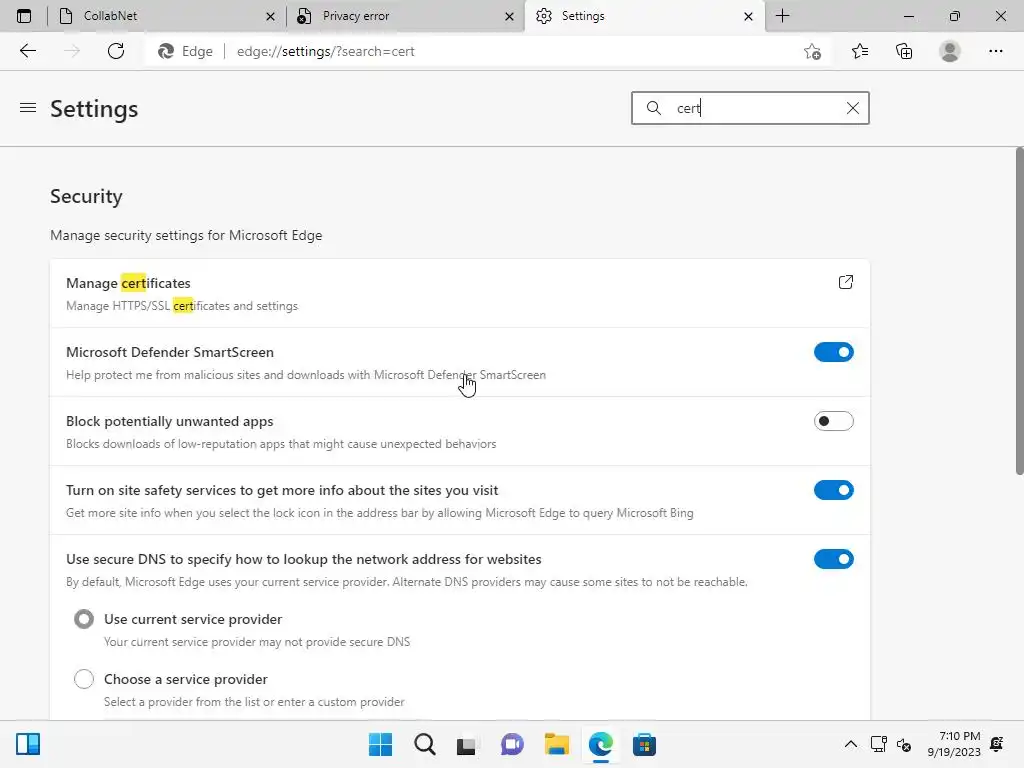Open Collections panel
1024x768 pixels.
(904, 51)
